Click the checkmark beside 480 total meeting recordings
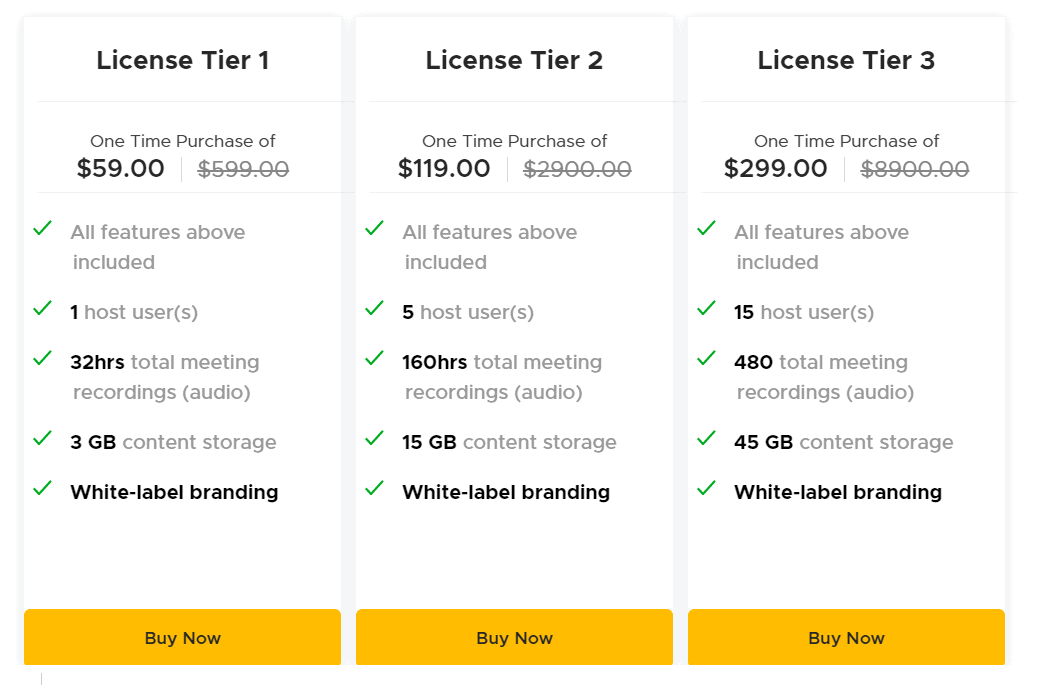Viewport: 1039px width, 685px height. click(706, 361)
